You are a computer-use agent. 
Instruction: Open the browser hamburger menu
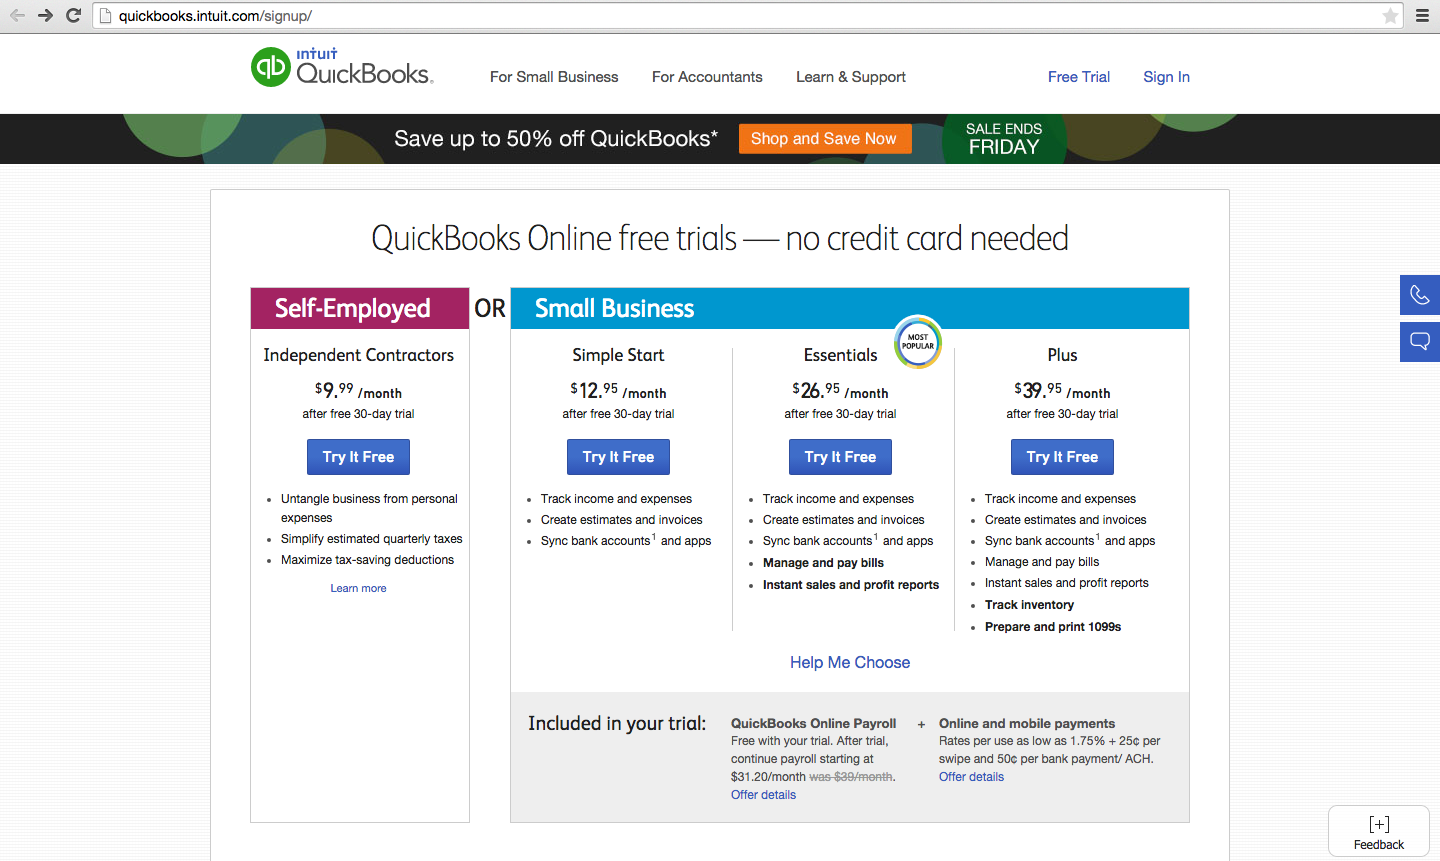[x=1422, y=16]
